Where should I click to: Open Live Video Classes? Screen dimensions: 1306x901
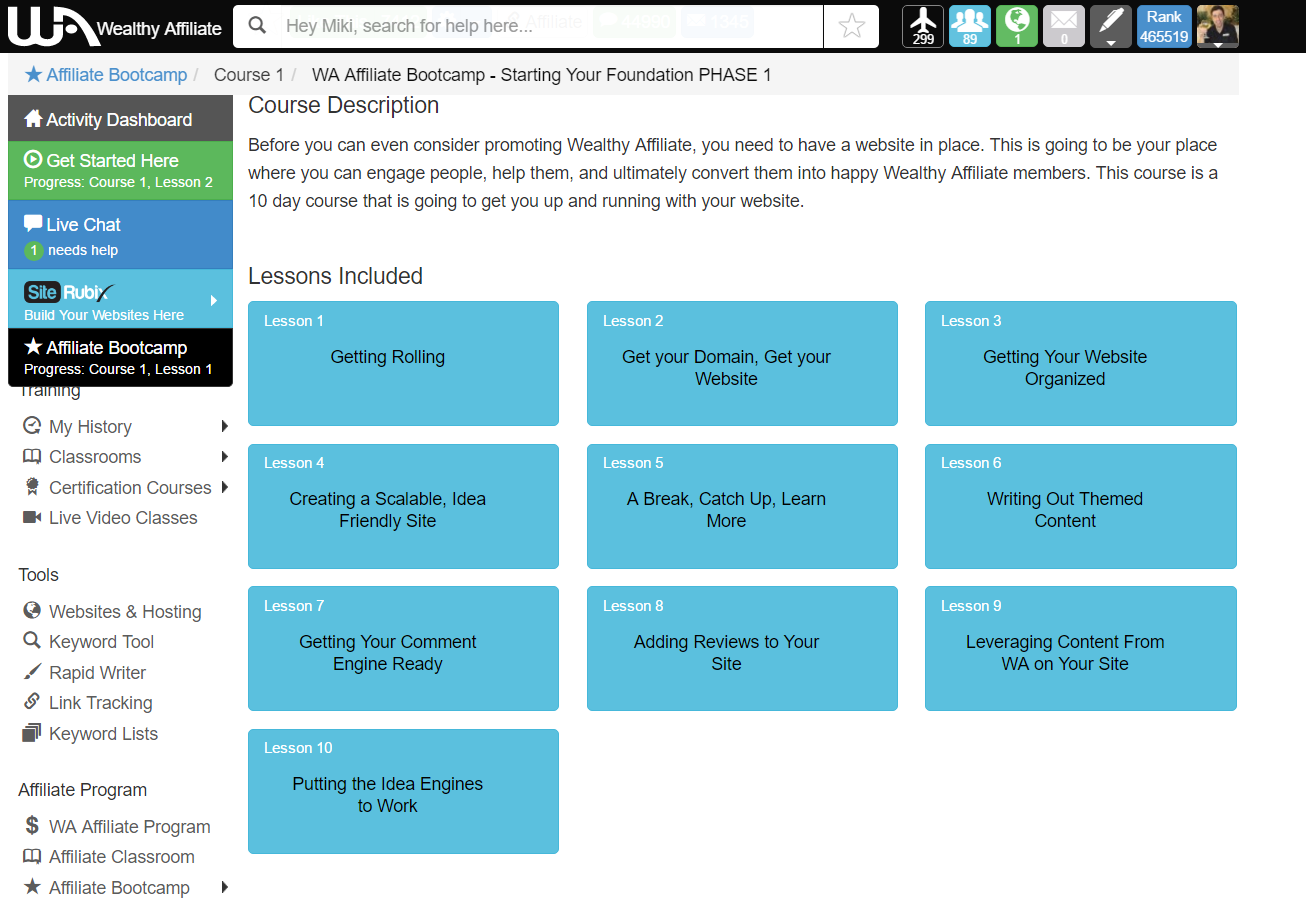tap(123, 518)
